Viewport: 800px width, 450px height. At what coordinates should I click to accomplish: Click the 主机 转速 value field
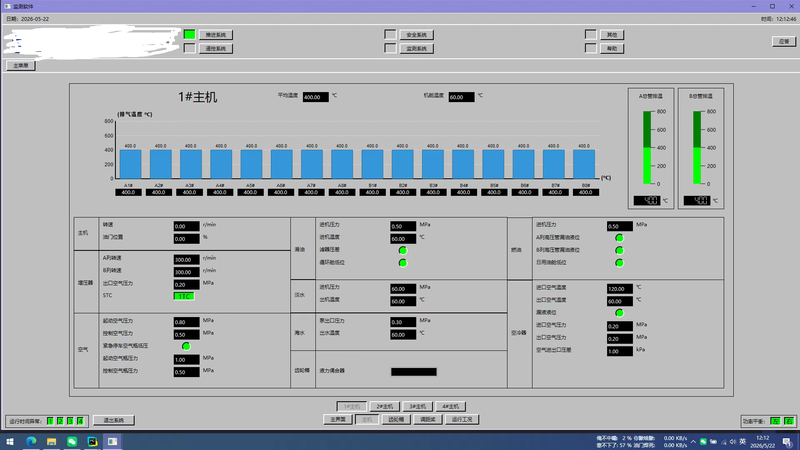(186, 226)
